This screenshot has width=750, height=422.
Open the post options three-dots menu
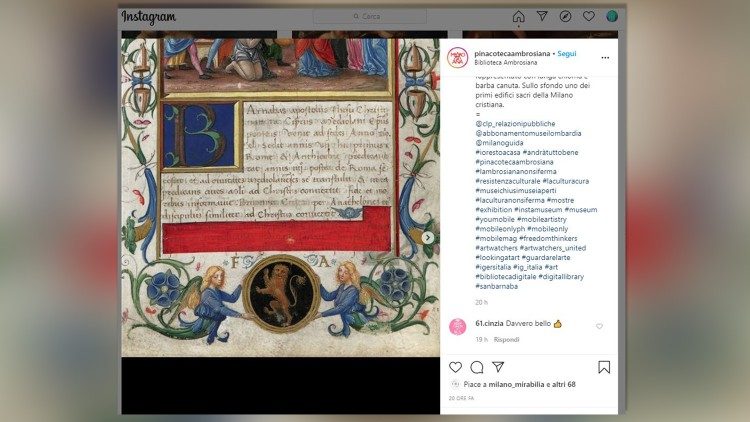[x=605, y=57]
